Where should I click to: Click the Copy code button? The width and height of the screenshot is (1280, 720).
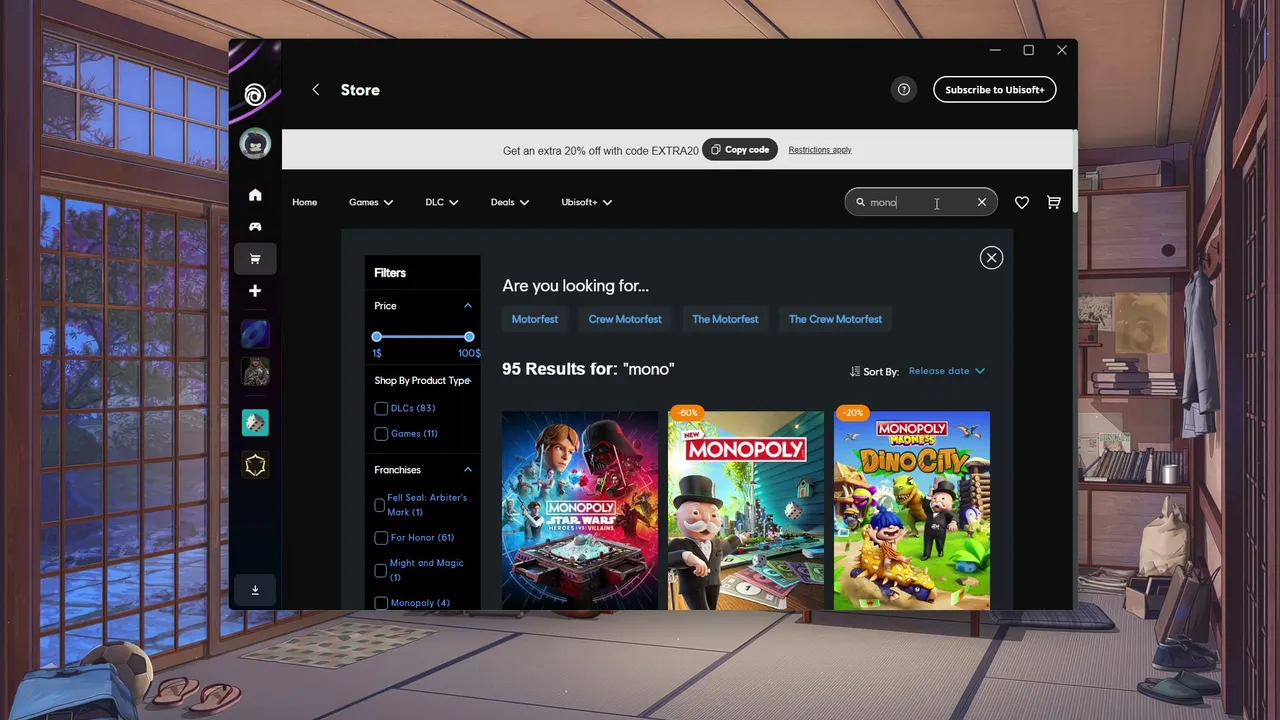click(740, 150)
